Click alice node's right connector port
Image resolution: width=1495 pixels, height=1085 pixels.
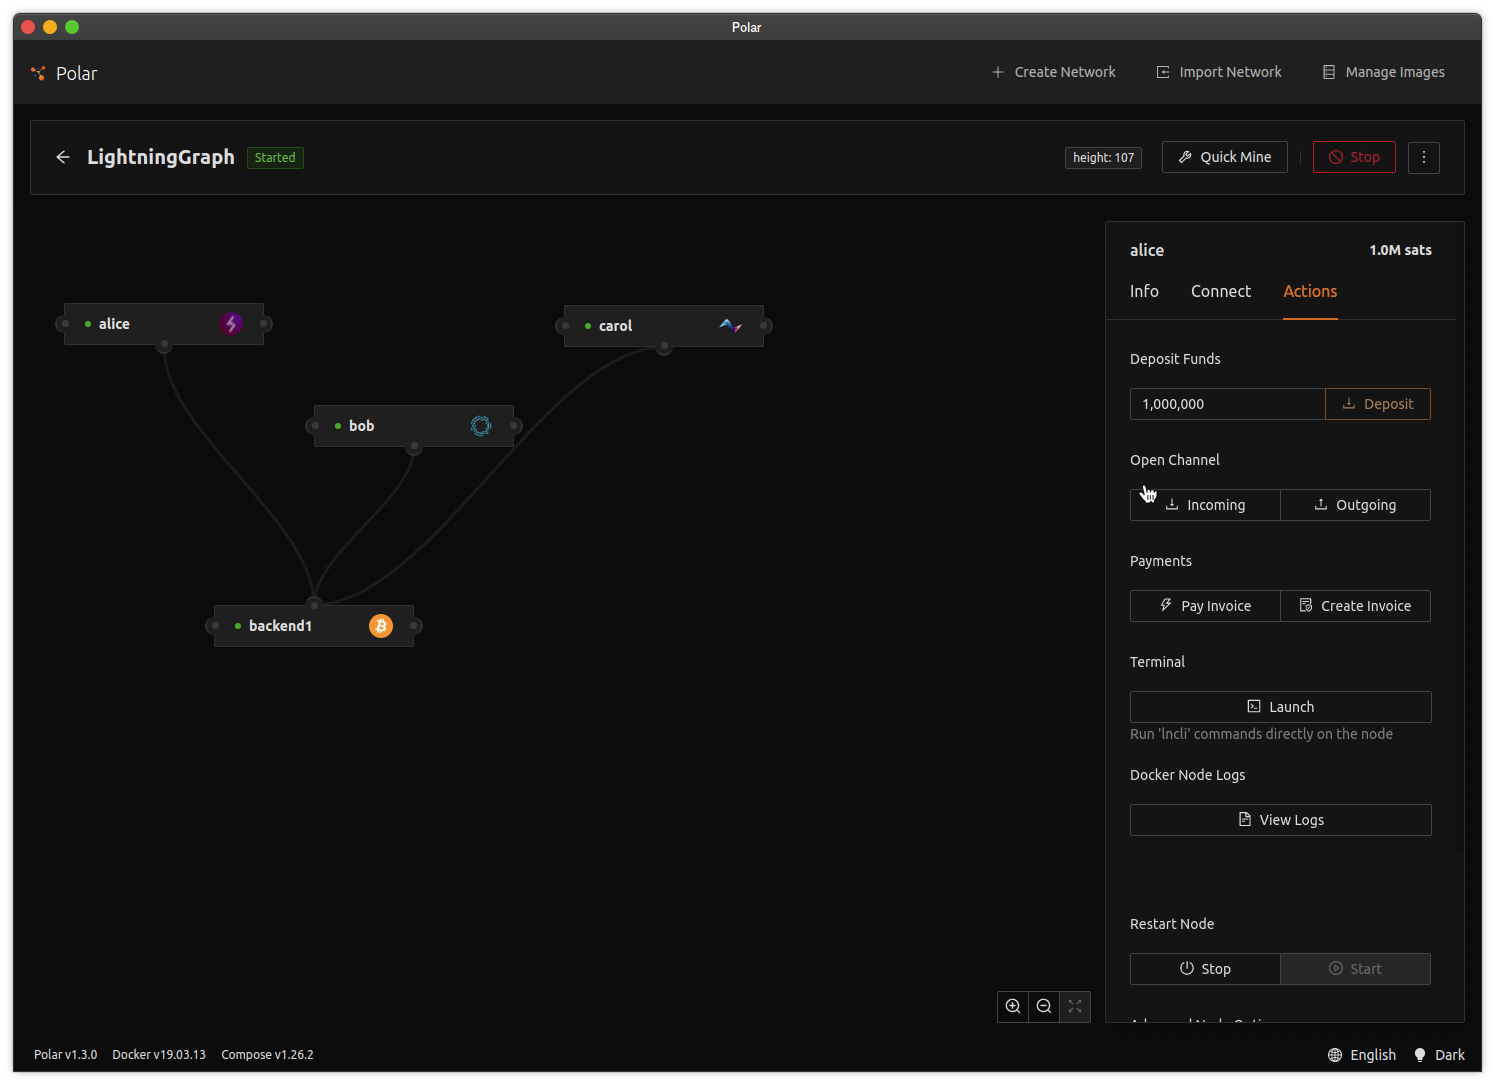point(264,324)
